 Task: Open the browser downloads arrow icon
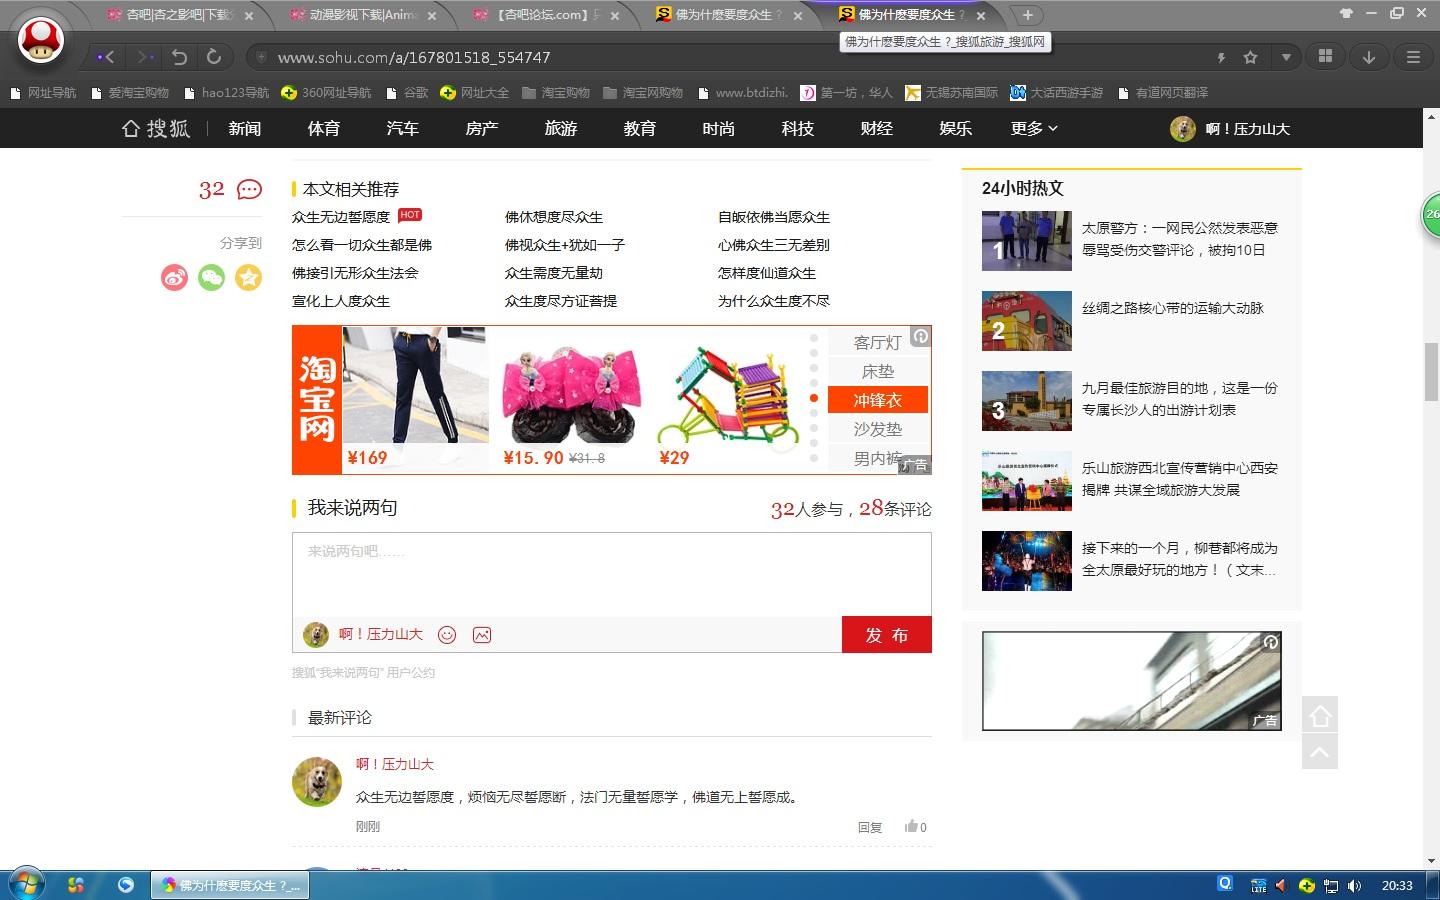1369,57
